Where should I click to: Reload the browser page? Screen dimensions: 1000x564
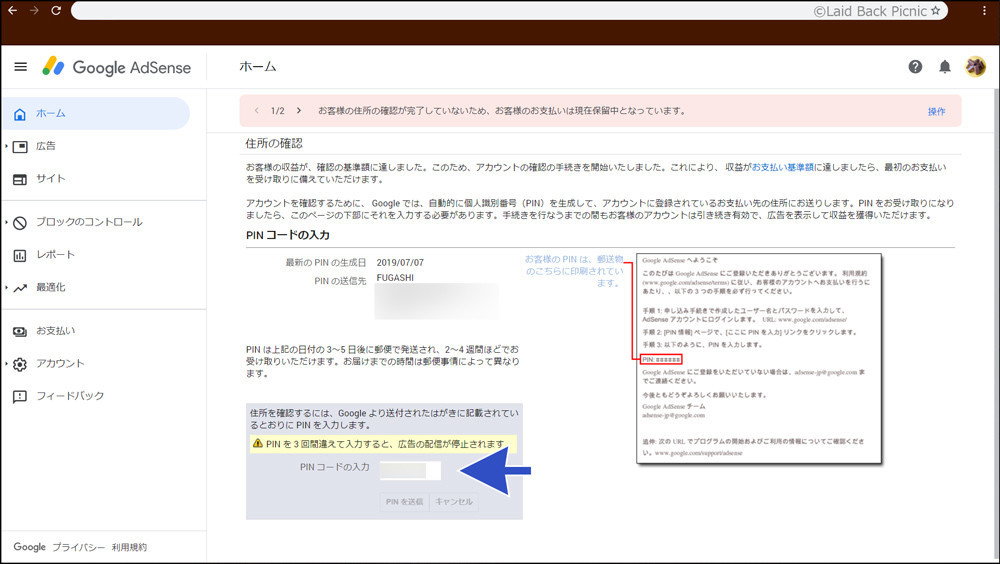point(55,10)
